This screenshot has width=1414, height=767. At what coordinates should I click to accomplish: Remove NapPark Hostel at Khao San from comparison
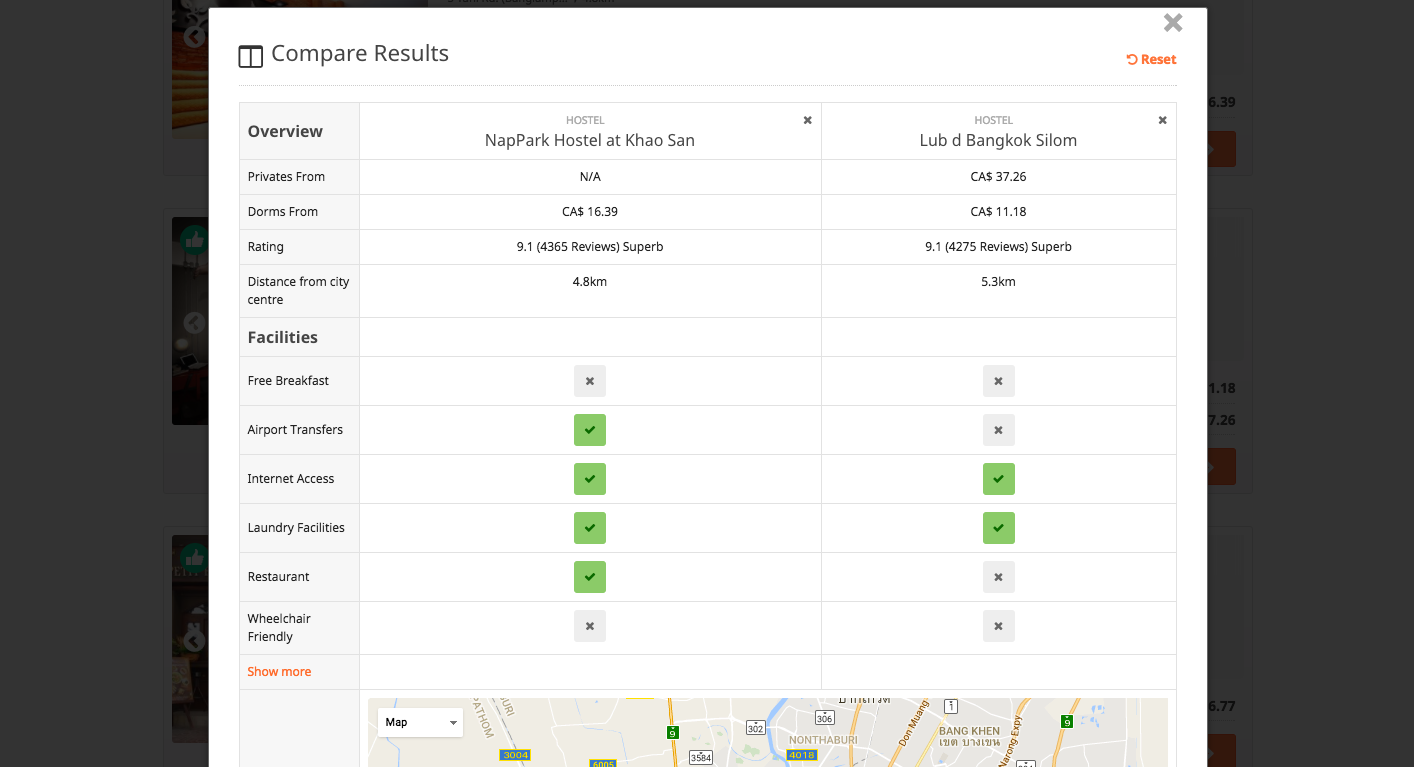[x=808, y=120]
